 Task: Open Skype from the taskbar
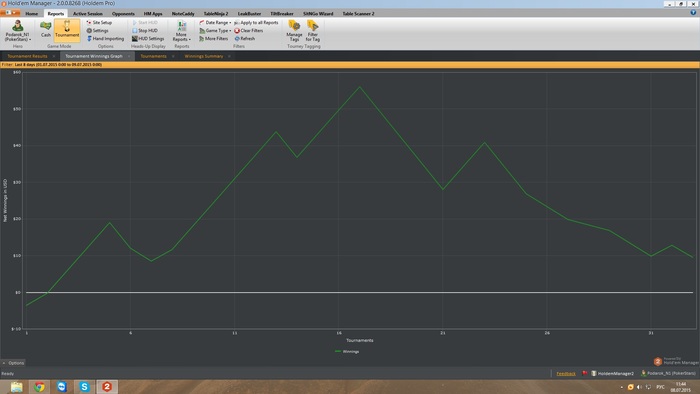(x=84, y=386)
